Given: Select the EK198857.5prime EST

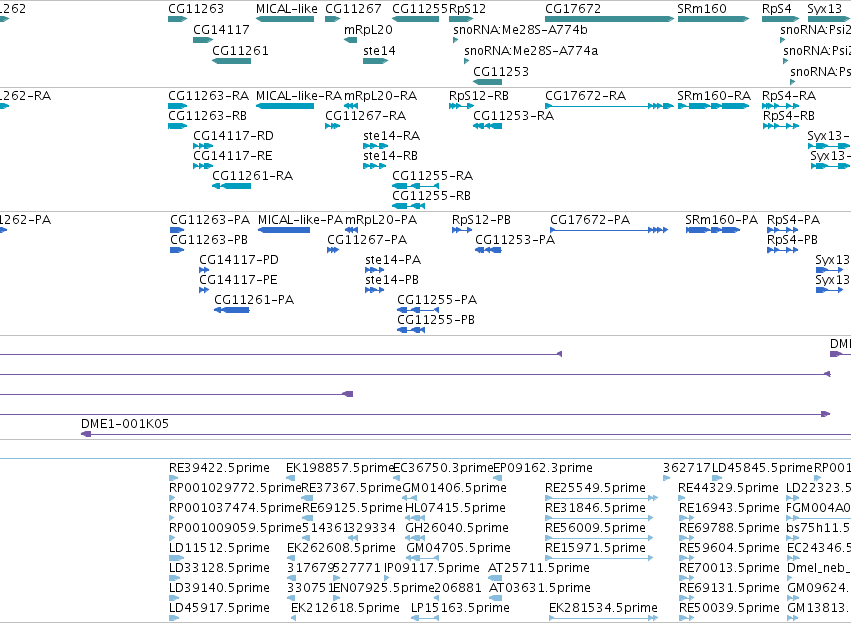Looking at the screenshot, I should [x=290, y=478].
